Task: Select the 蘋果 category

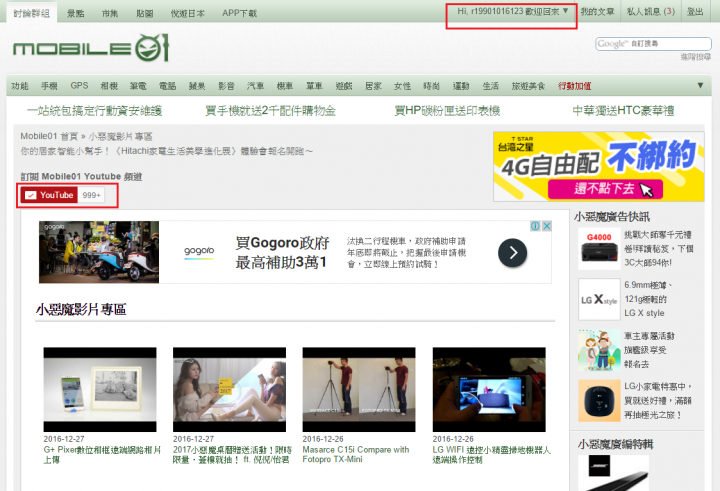Action: (197, 86)
